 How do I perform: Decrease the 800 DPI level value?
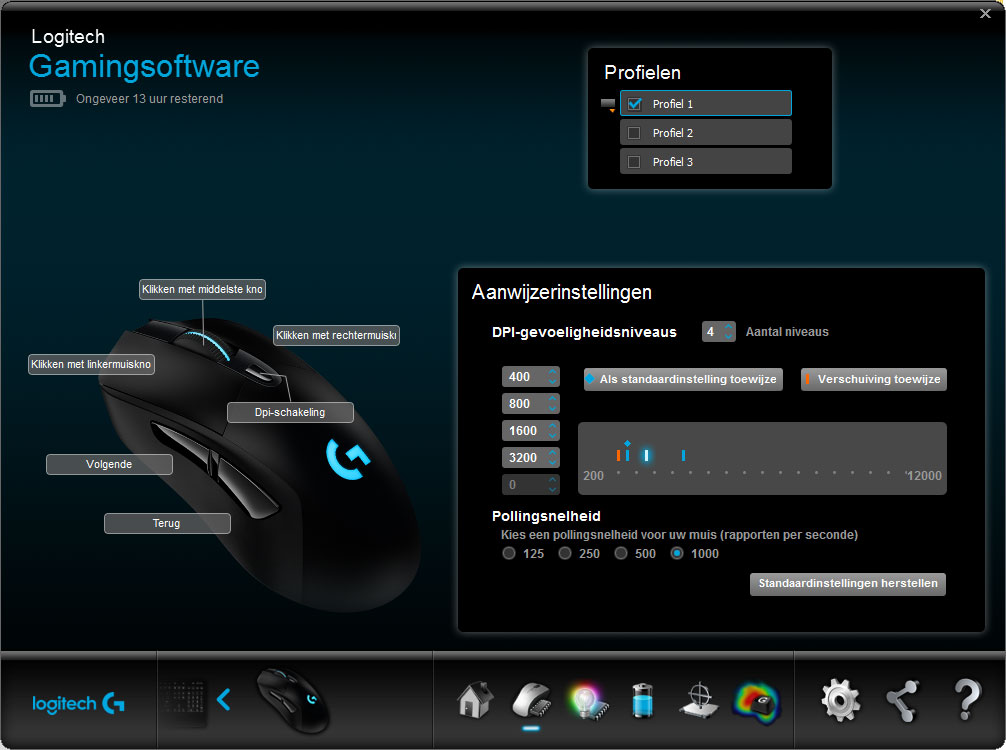tap(552, 408)
